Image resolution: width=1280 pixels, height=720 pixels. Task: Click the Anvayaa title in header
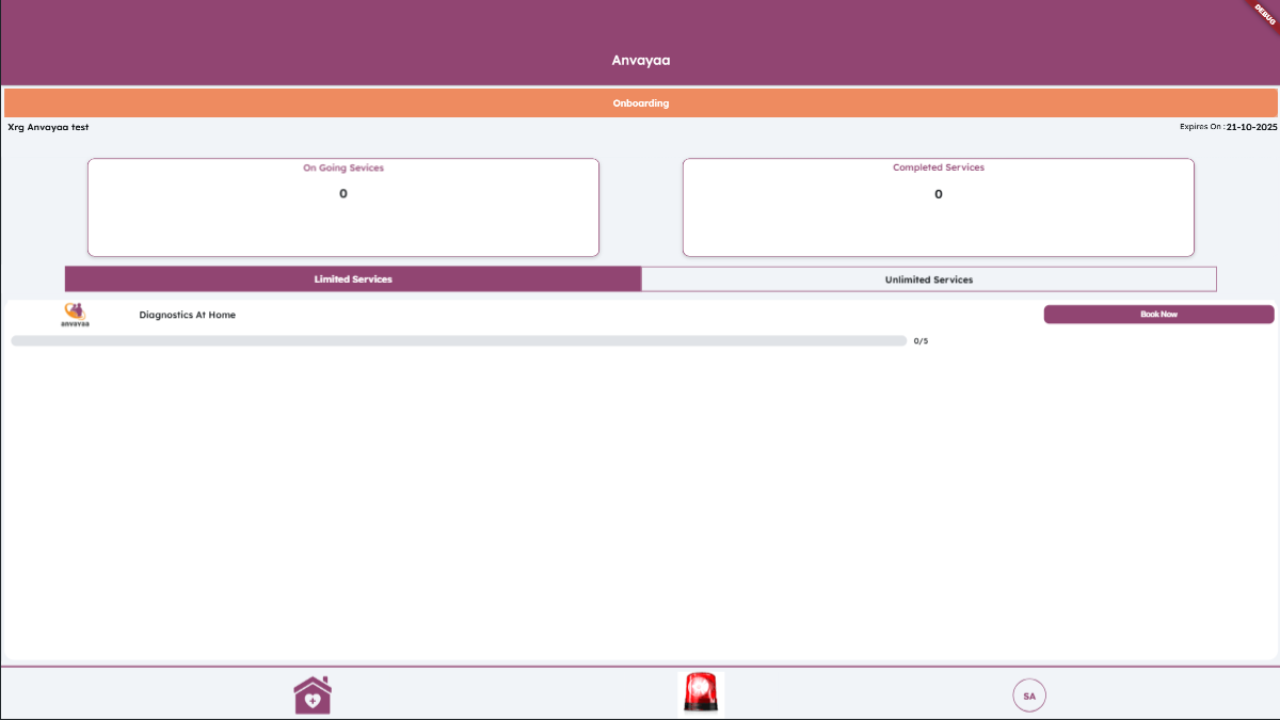(641, 60)
